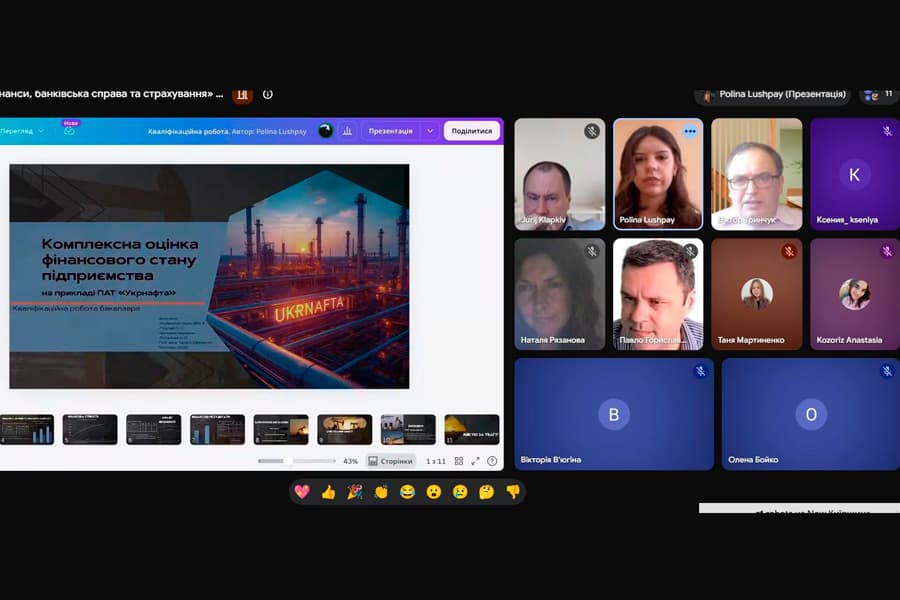The height and width of the screenshot is (600, 900).
Task: Select Jurij Klapkiv video tile
Action: click(560, 175)
